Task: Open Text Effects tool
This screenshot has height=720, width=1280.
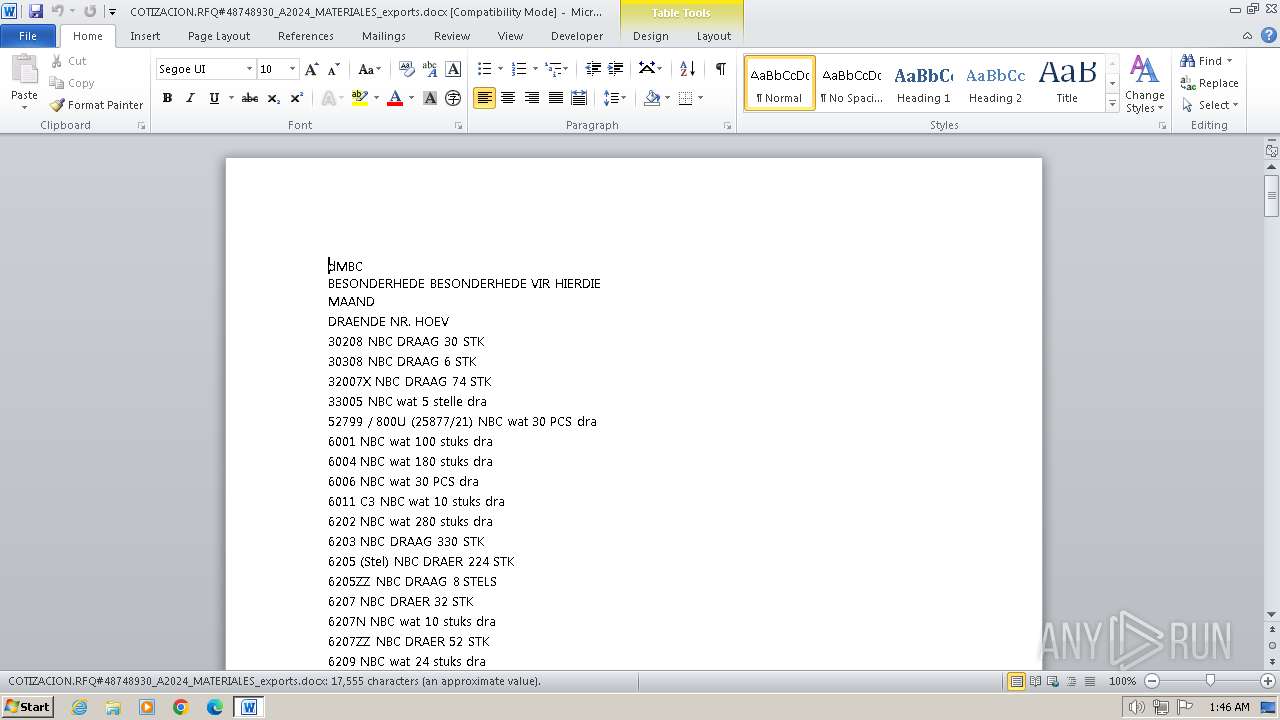Action: point(328,98)
